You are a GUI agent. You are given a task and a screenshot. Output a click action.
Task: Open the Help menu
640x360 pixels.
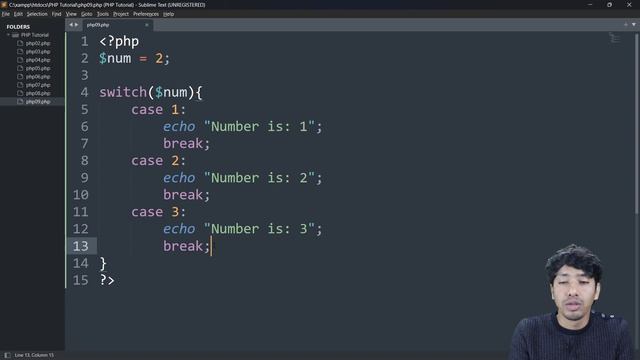tap(169, 14)
